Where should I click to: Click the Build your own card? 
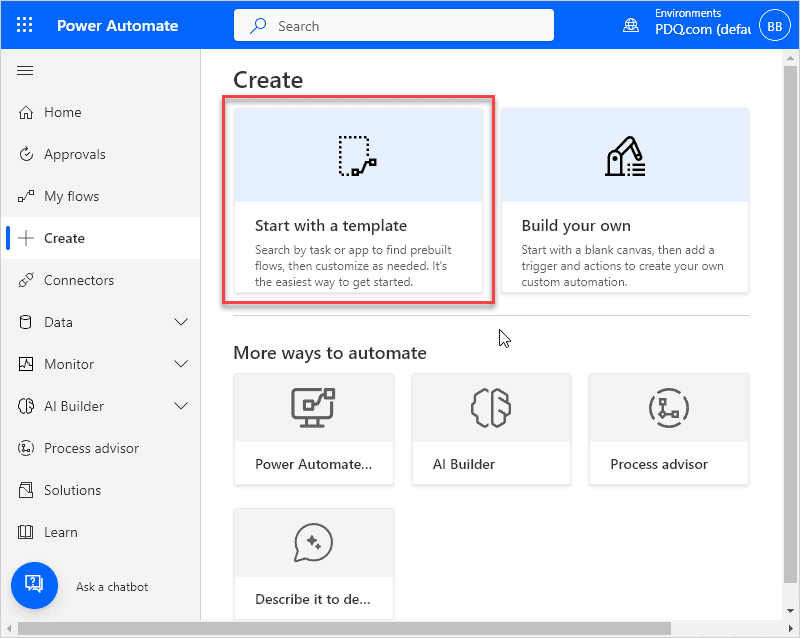[x=624, y=200]
